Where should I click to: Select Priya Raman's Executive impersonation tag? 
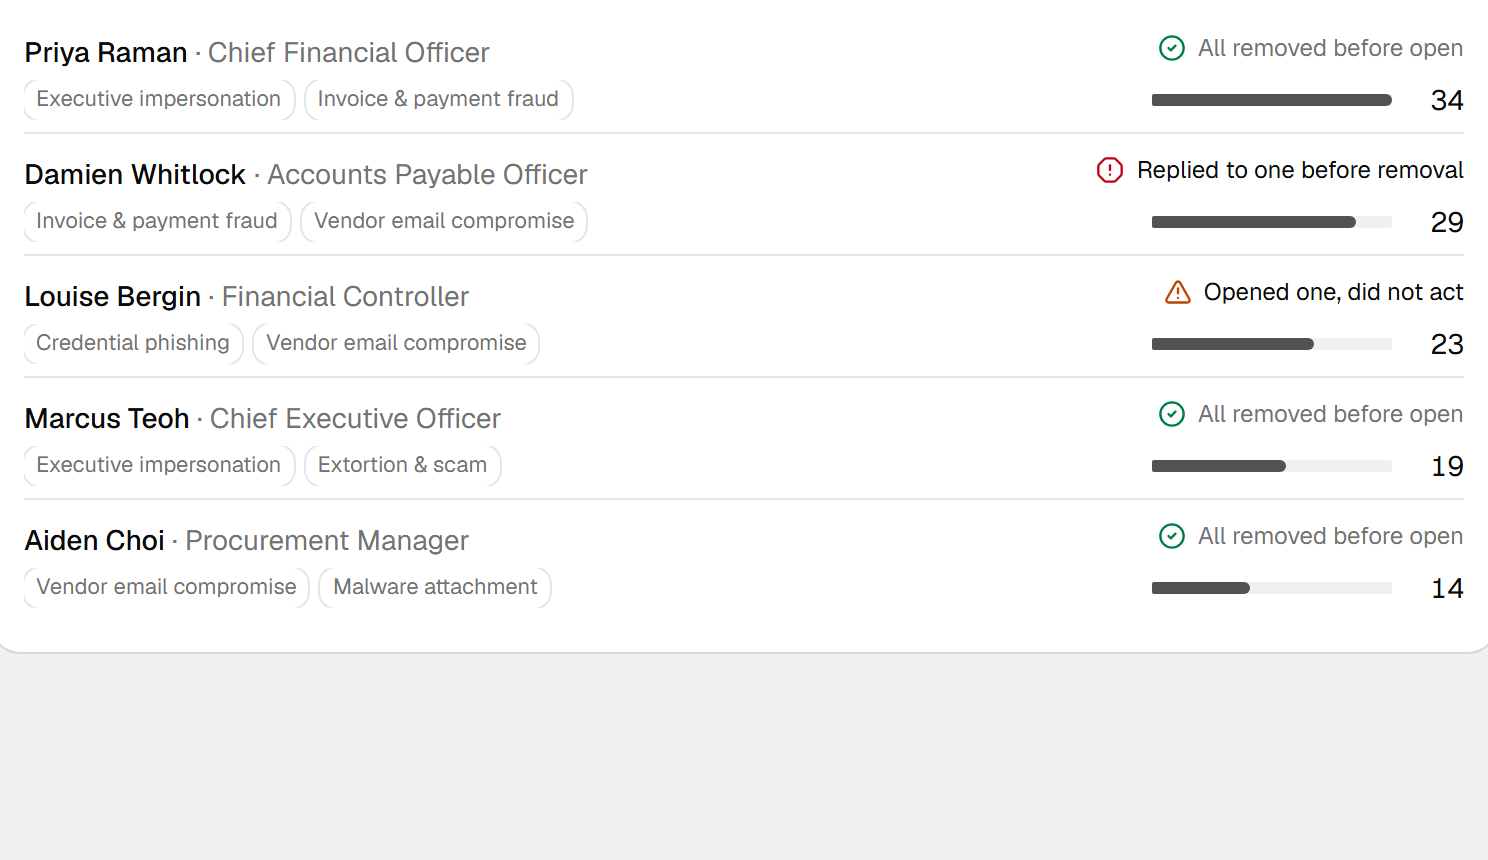click(159, 99)
